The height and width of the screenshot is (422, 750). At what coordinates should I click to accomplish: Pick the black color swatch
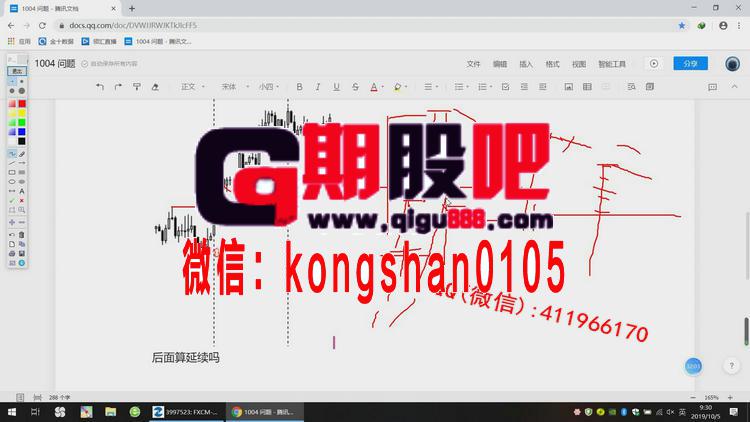click(22, 141)
